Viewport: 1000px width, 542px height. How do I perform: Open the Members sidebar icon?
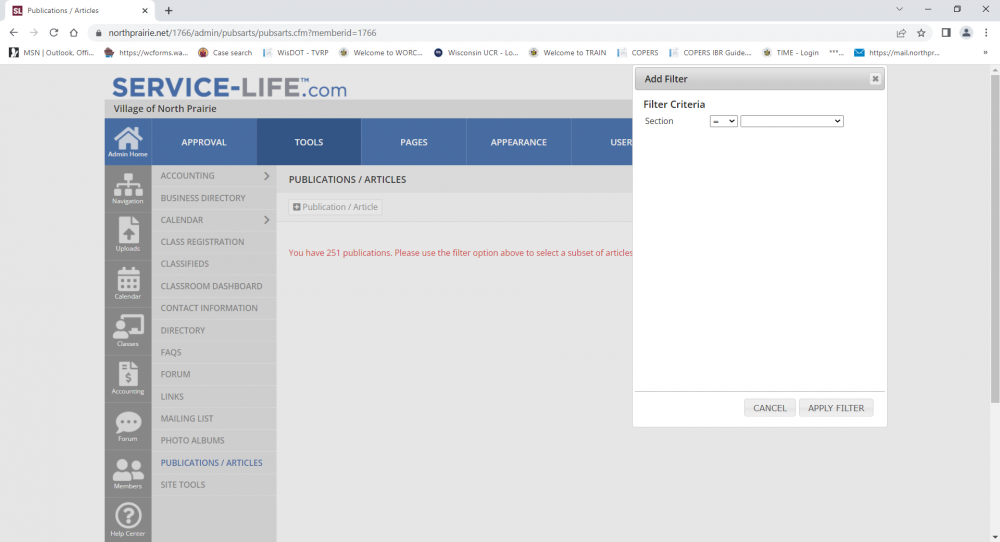(128, 473)
